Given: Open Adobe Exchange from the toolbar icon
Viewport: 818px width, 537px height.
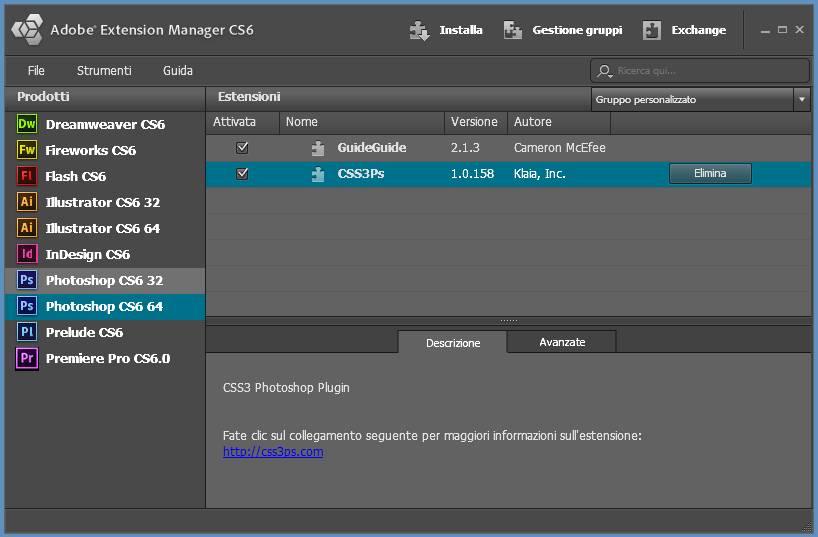Looking at the screenshot, I should (x=652, y=30).
